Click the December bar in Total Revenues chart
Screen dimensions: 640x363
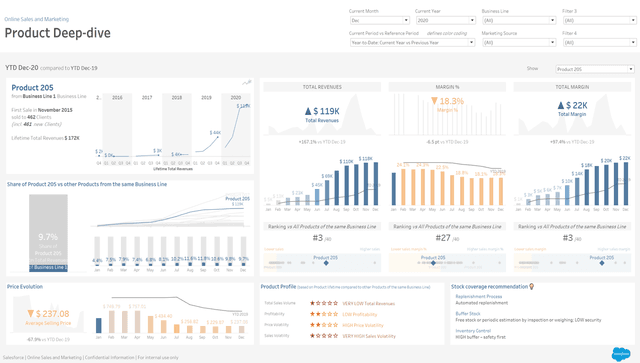pos(376,184)
